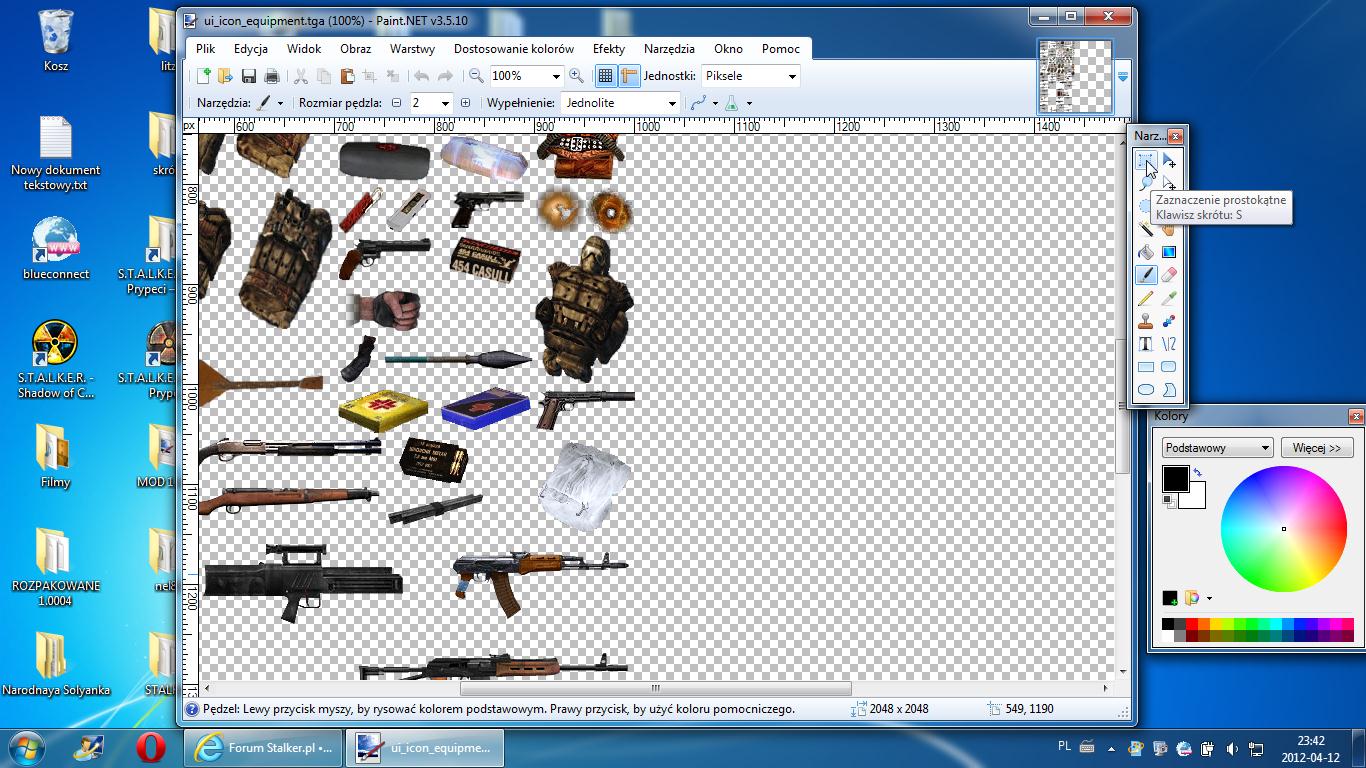
Task: Select the Gradient tool
Action: point(1169,252)
